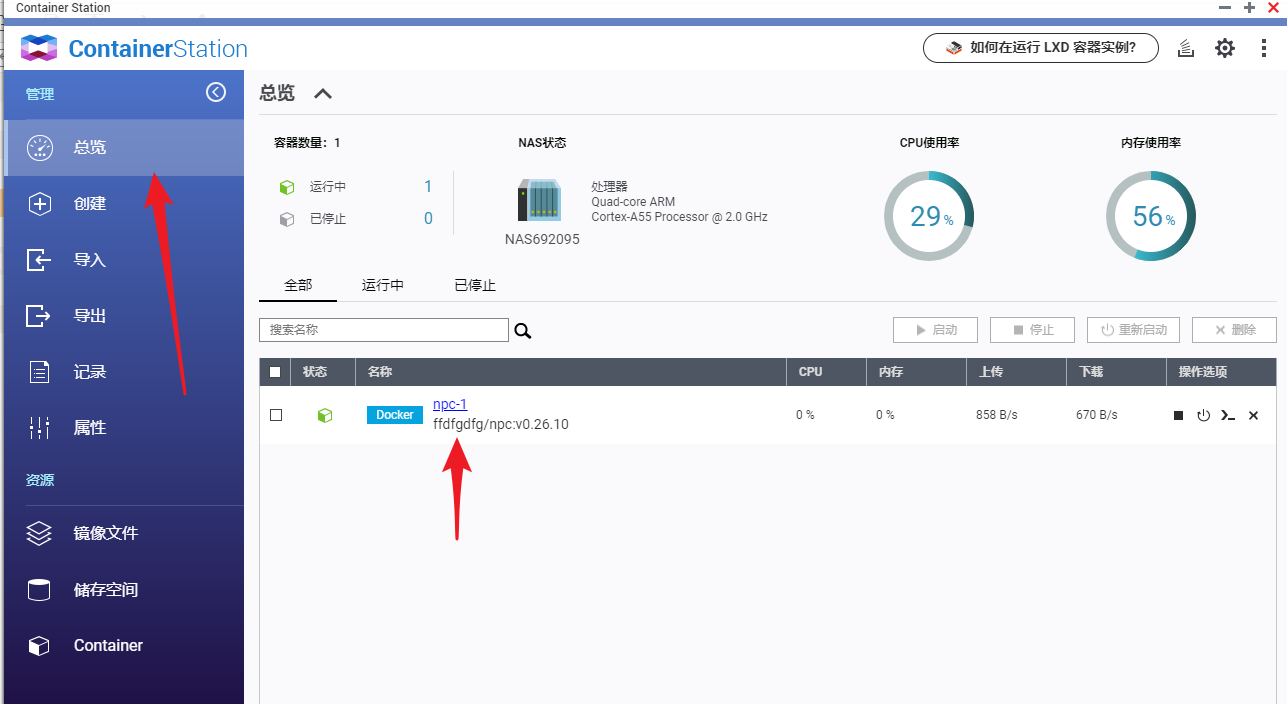This screenshot has width=1287, height=704.
Task: Click the Delete (删除) button
Action: click(x=1234, y=330)
